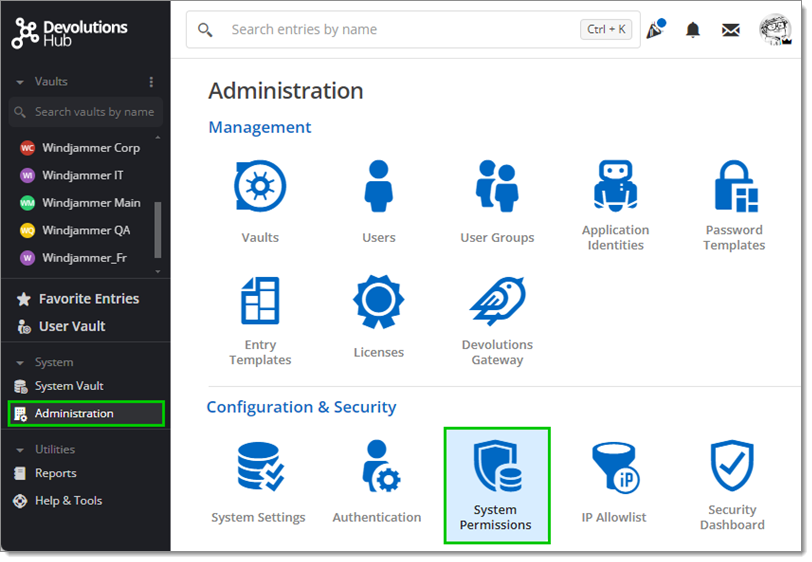Open User Vault in sidebar
The image size is (812, 562).
tap(61, 326)
